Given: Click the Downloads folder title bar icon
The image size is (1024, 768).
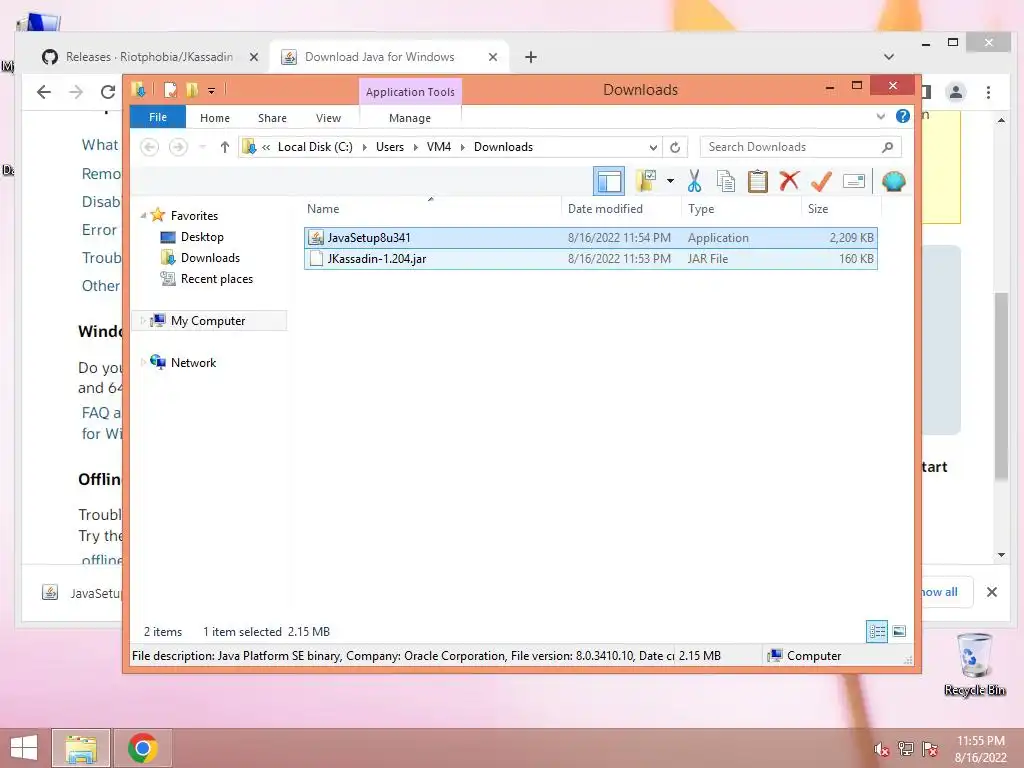Looking at the screenshot, I should pos(138,89).
